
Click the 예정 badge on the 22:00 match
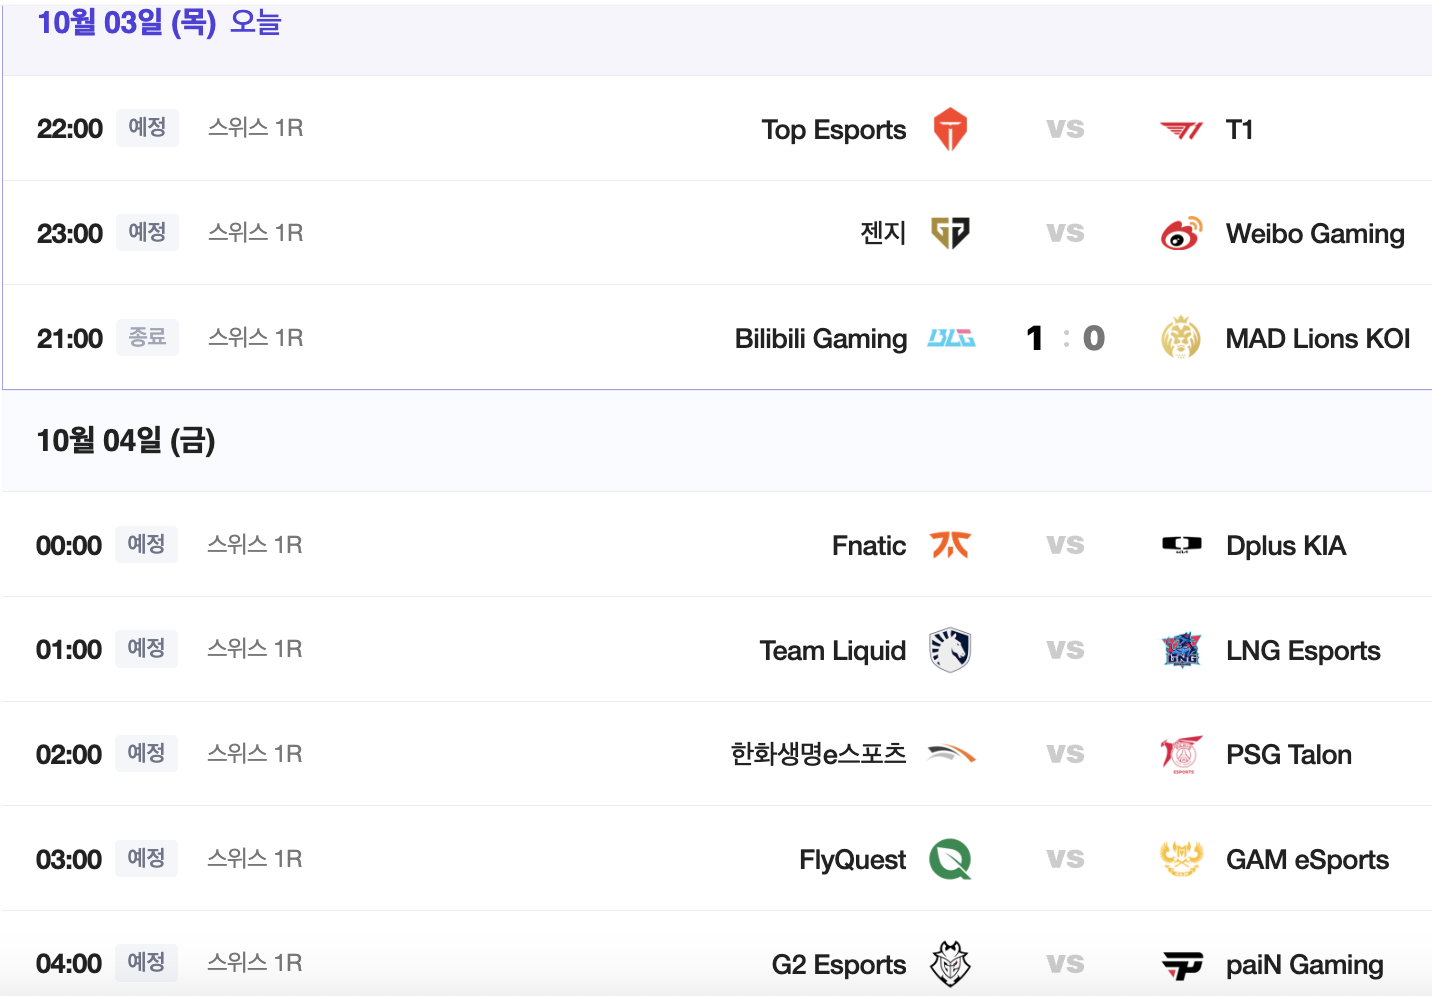coord(147,128)
